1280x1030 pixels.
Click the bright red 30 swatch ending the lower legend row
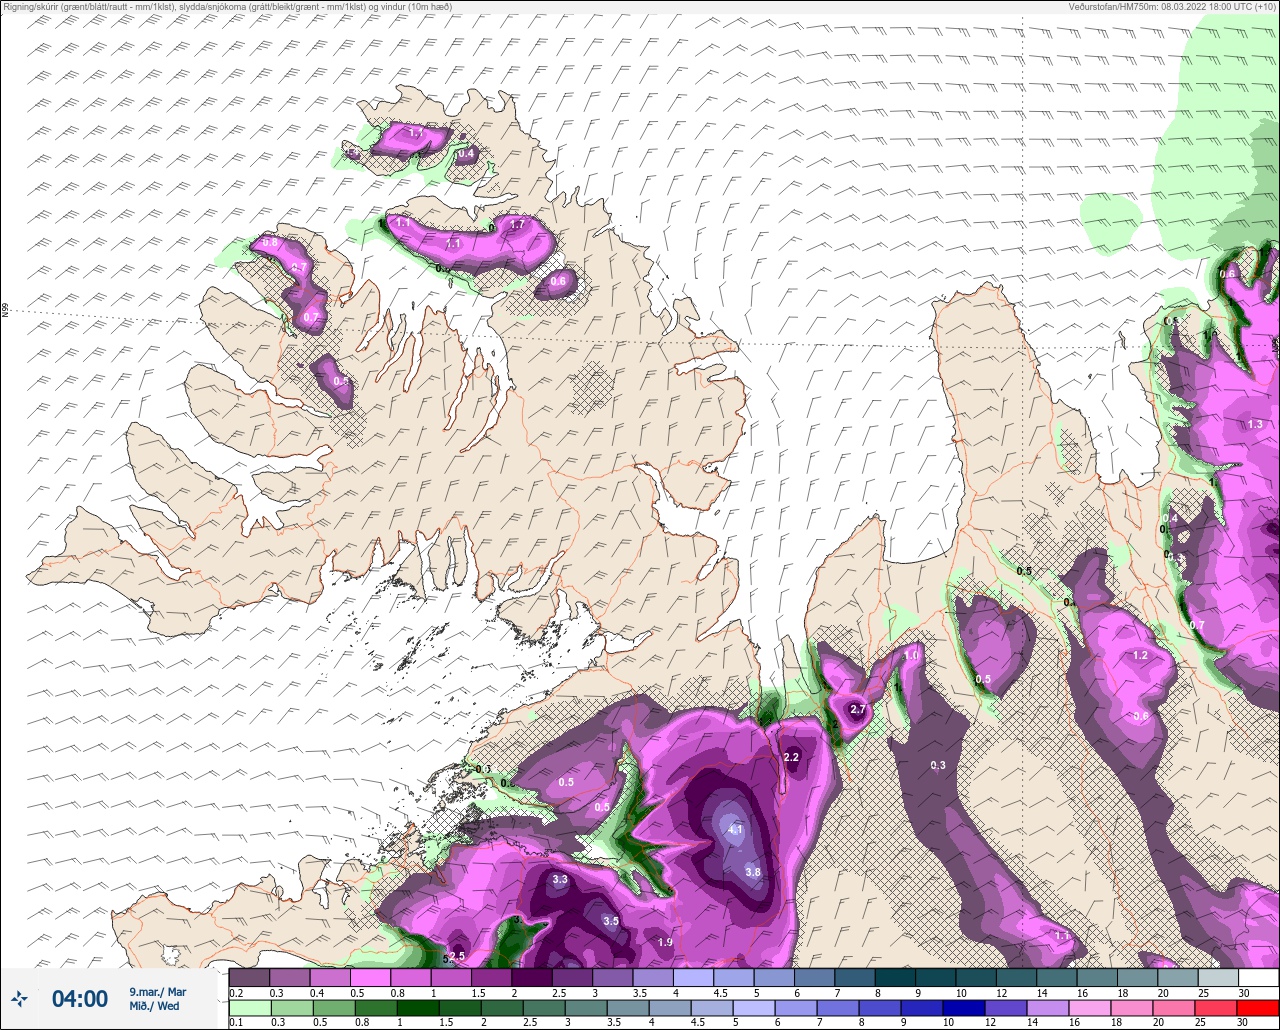tap(1258, 1007)
